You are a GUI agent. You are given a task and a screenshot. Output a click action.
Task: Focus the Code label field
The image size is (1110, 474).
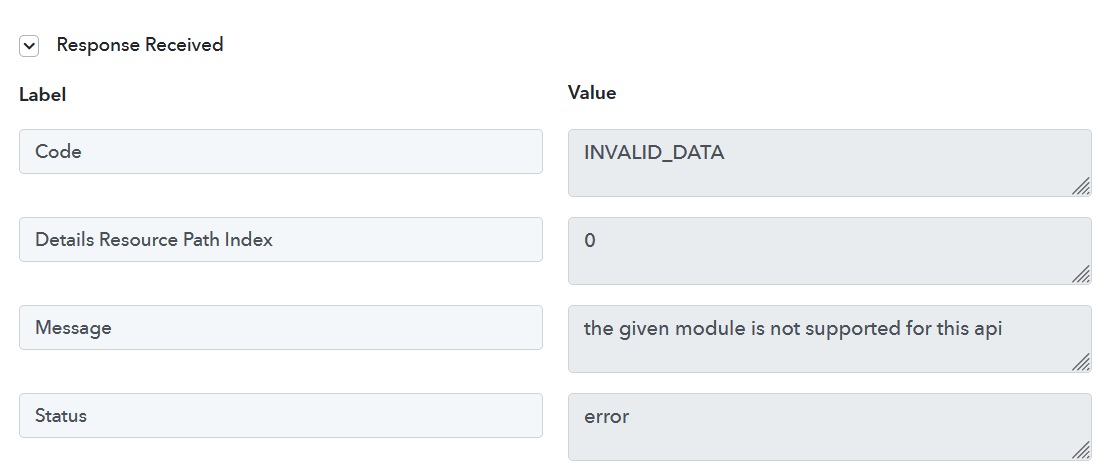coord(281,151)
